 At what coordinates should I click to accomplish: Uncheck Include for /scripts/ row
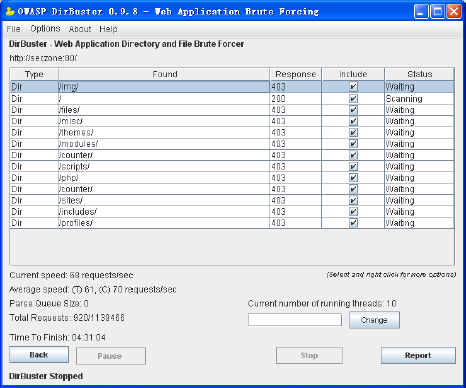coord(353,167)
